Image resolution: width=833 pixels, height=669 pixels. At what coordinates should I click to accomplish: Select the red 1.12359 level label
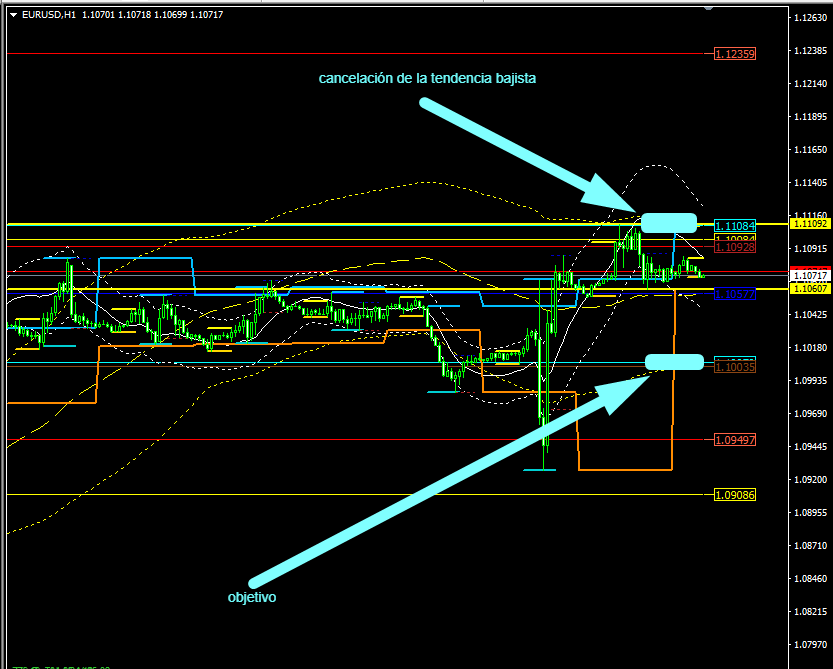click(x=735, y=54)
